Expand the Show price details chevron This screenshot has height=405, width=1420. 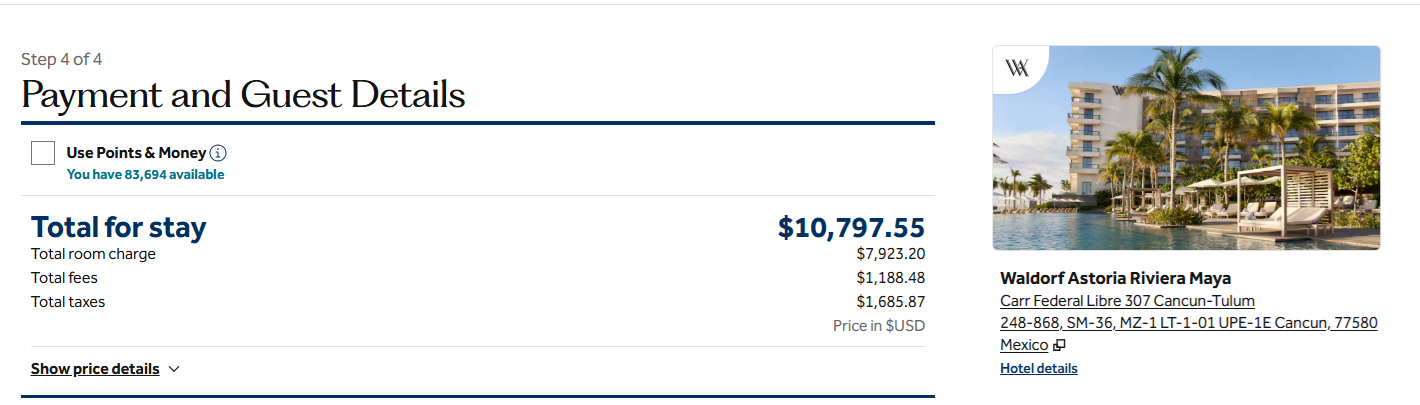coord(174,369)
